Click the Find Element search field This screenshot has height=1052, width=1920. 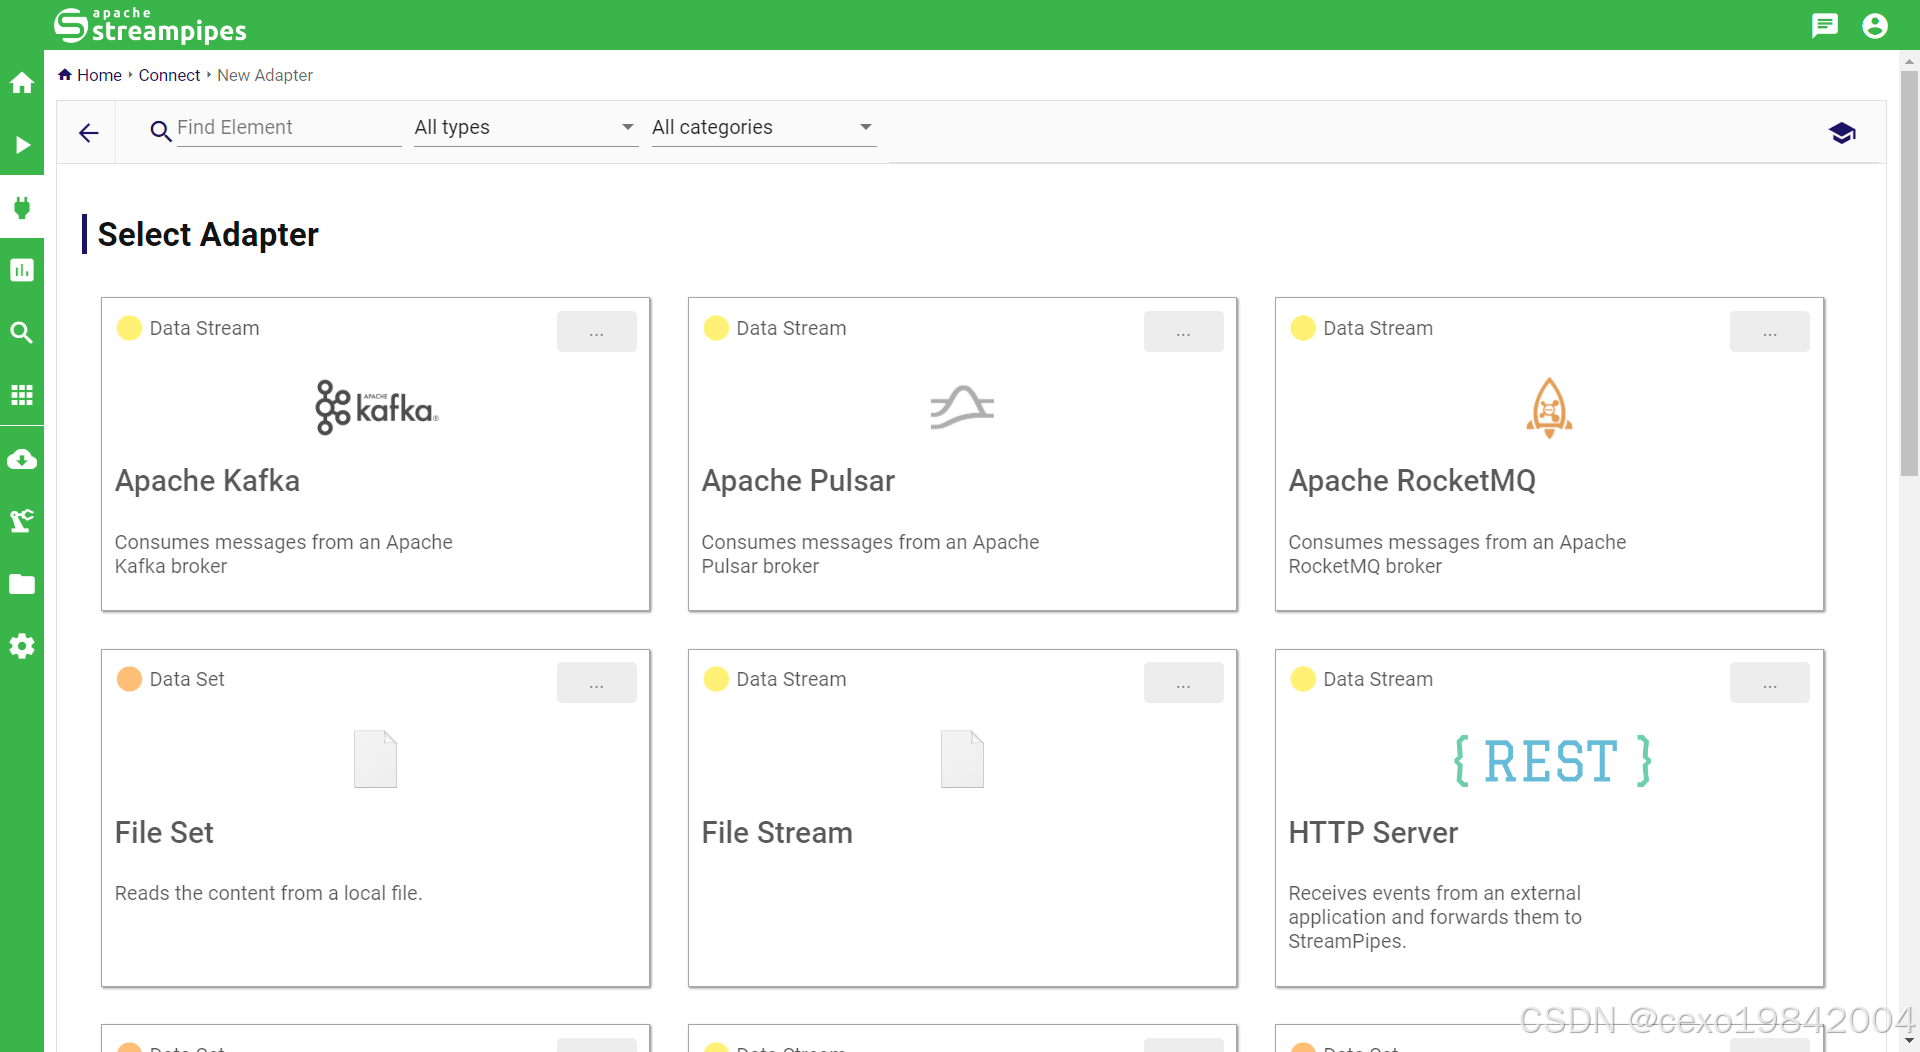pyautogui.click(x=288, y=127)
